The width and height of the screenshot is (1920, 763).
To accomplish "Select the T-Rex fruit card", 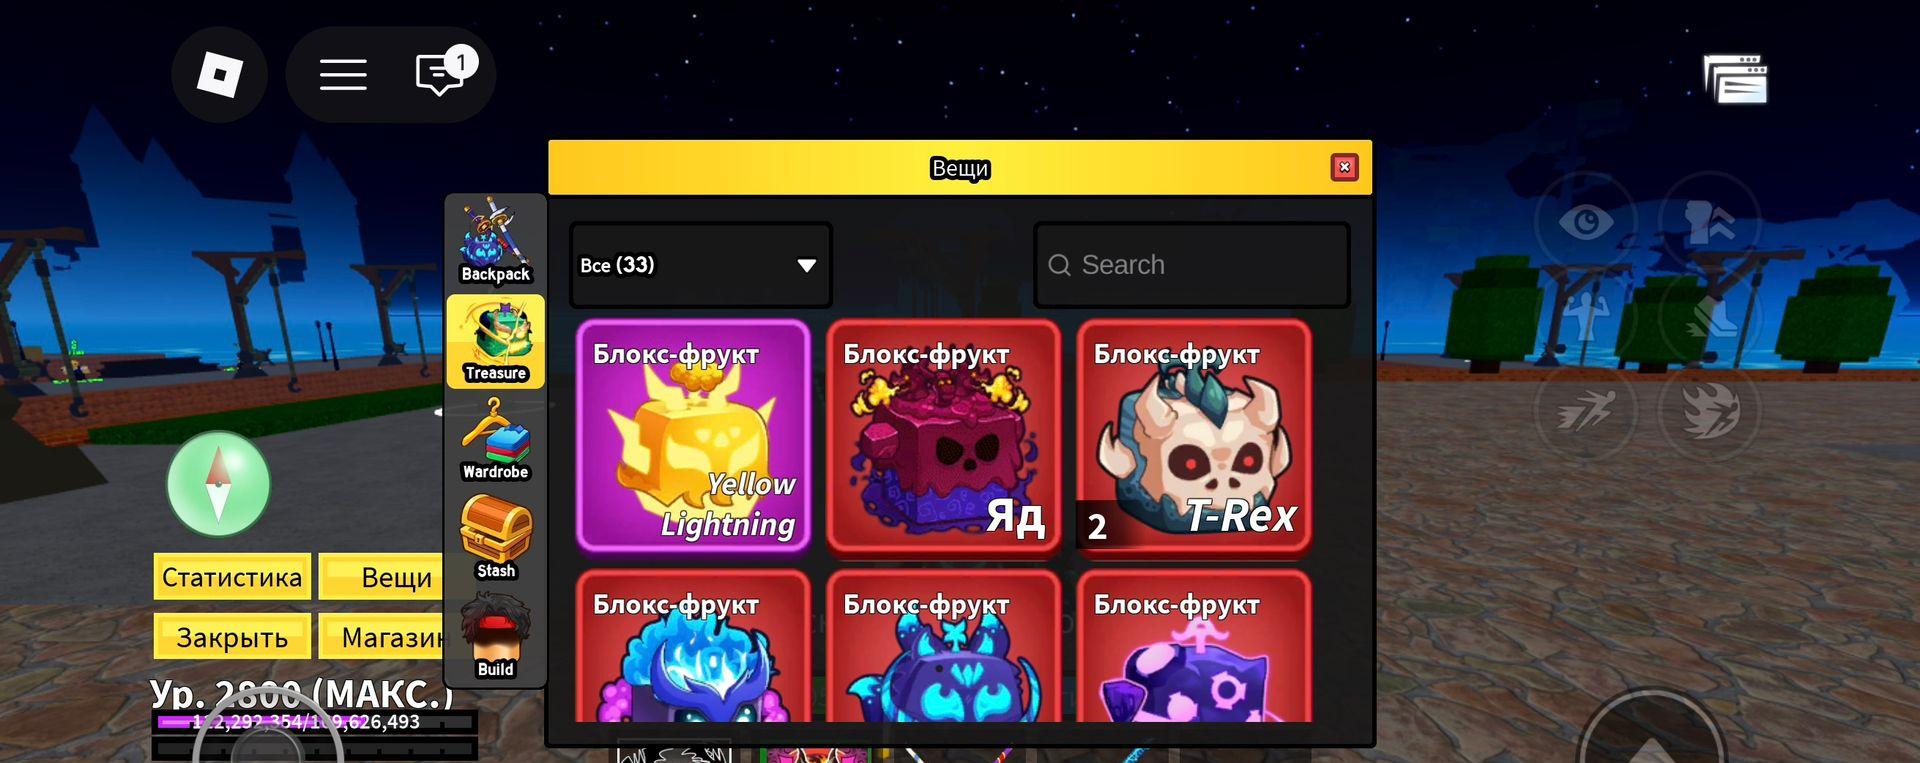I will (1194, 435).
